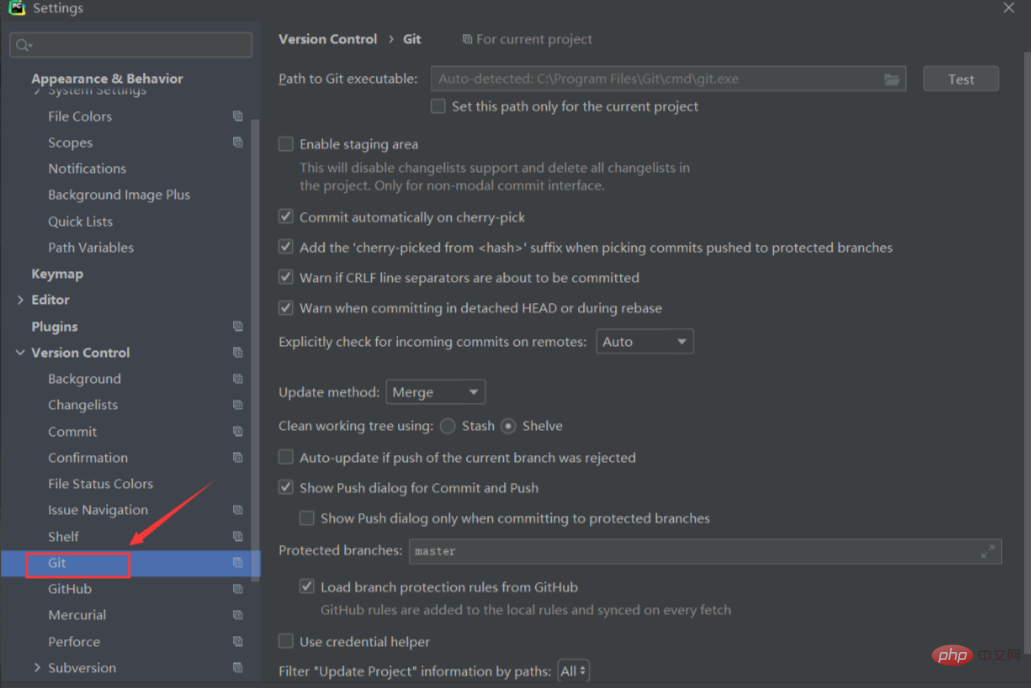The height and width of the screenshot is (688, 1031).
Task: Click the folder browse icon for Git path
Action: 892,79
